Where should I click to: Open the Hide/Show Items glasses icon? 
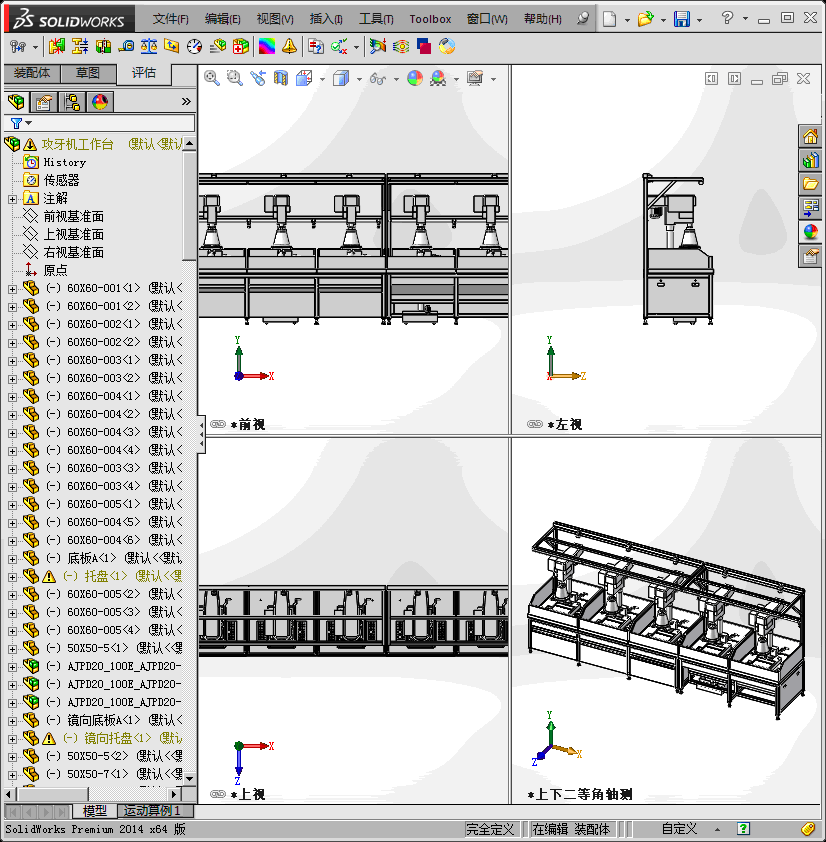(378, 79)
